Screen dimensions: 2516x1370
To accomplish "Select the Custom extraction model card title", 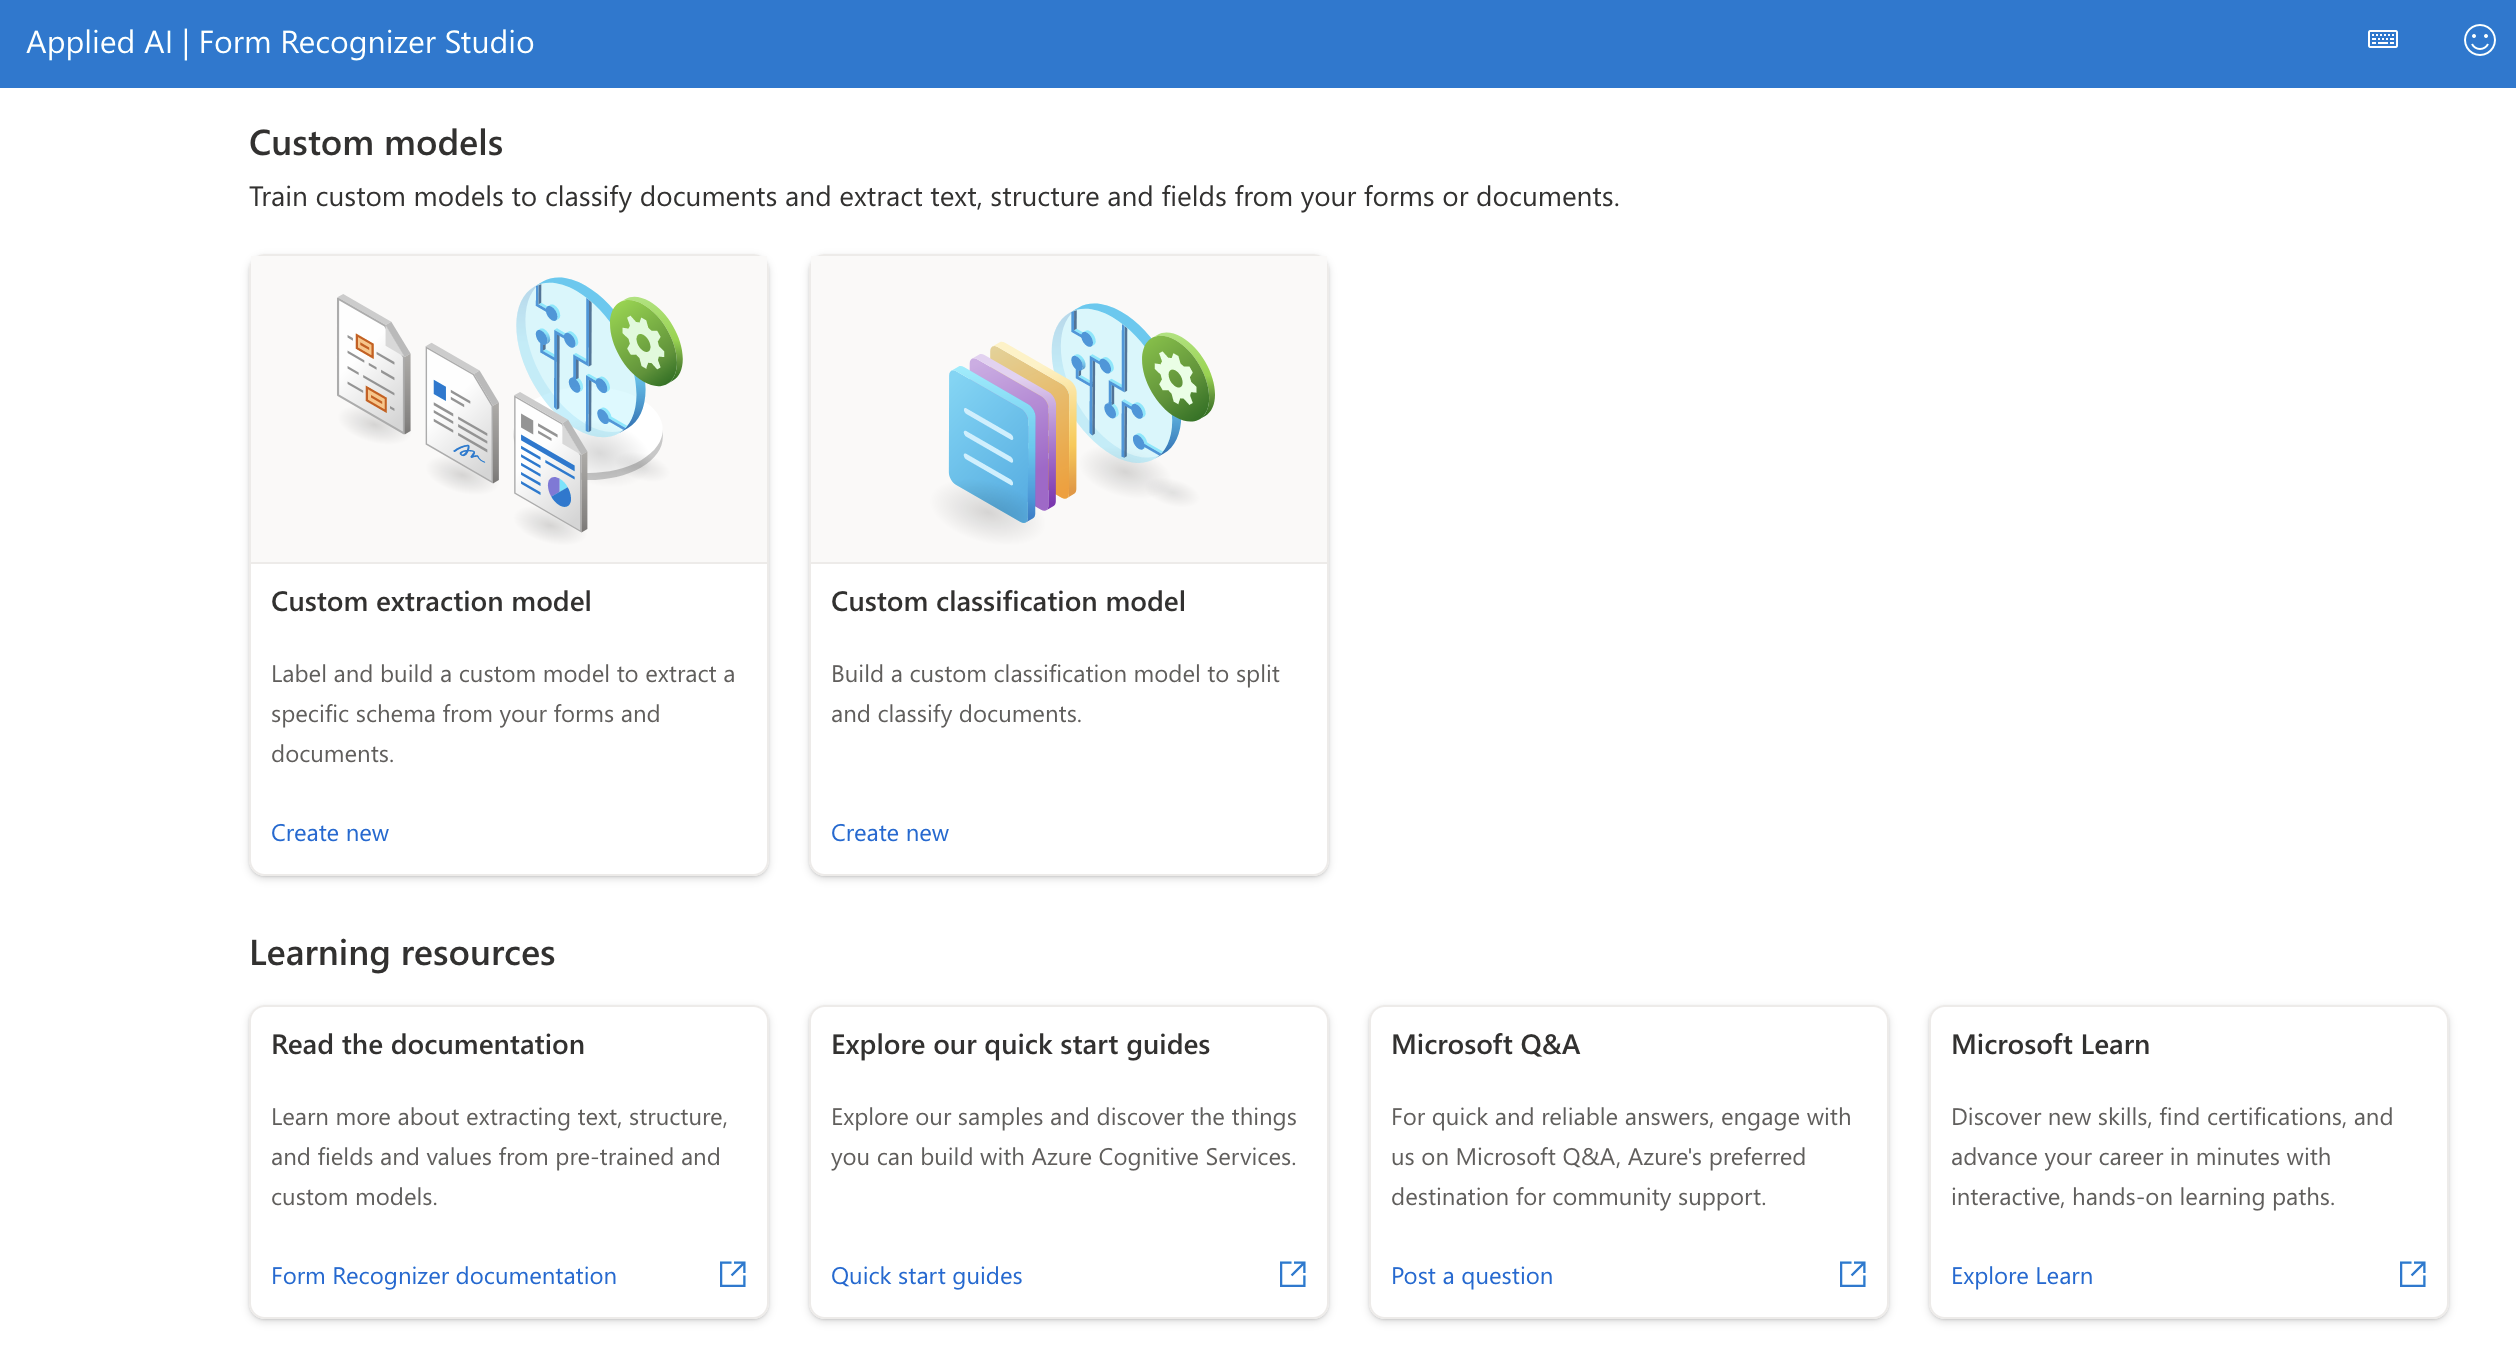I will point(431,601).
